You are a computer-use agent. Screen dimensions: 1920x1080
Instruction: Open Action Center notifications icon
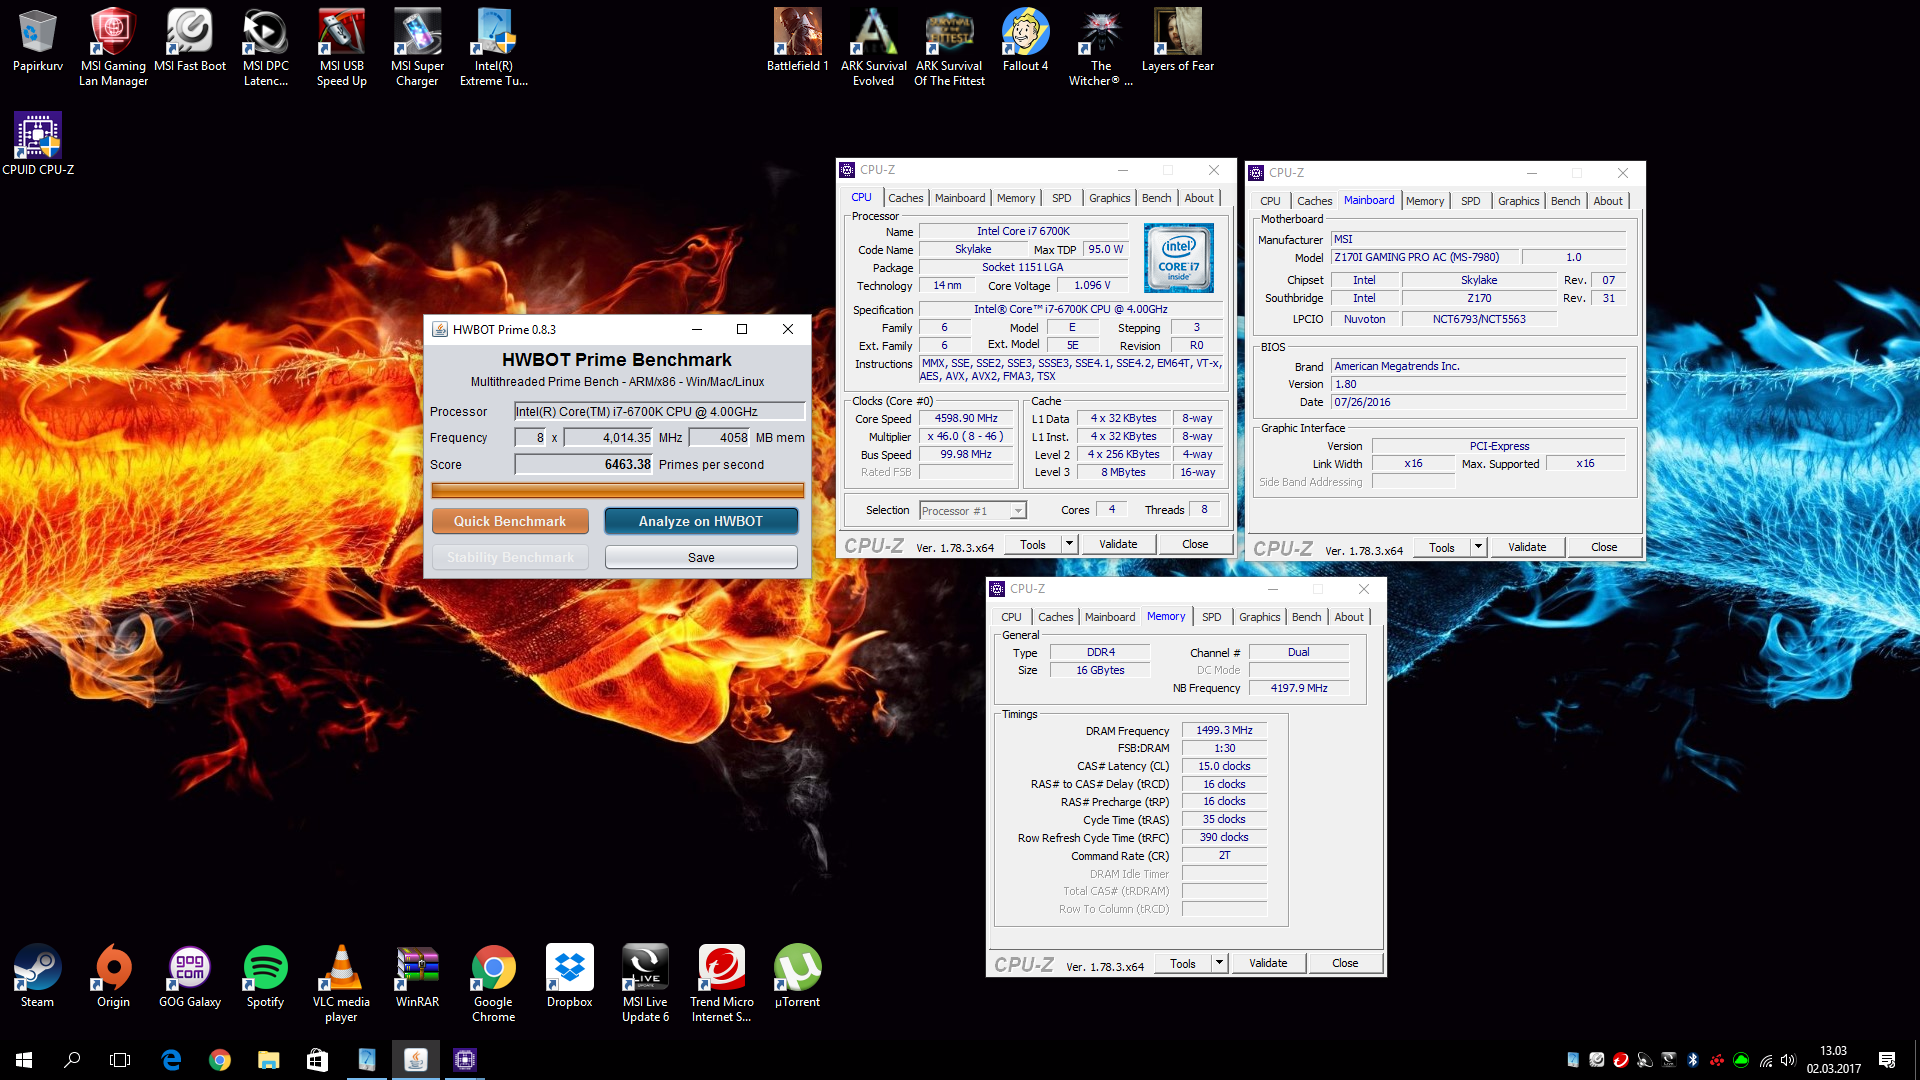tap(1887, 1060)
